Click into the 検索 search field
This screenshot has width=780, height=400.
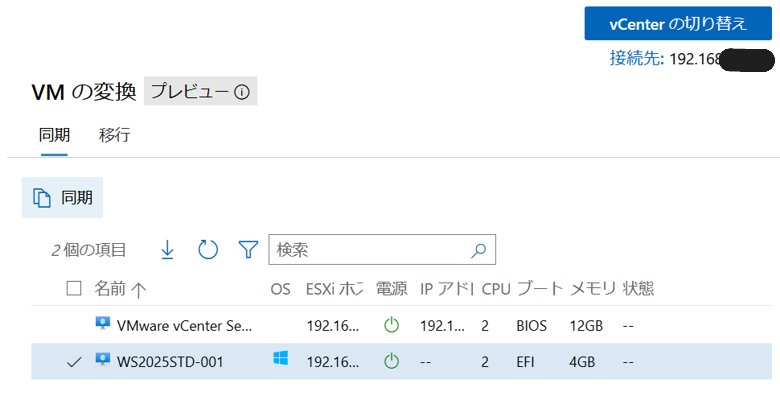370,250
